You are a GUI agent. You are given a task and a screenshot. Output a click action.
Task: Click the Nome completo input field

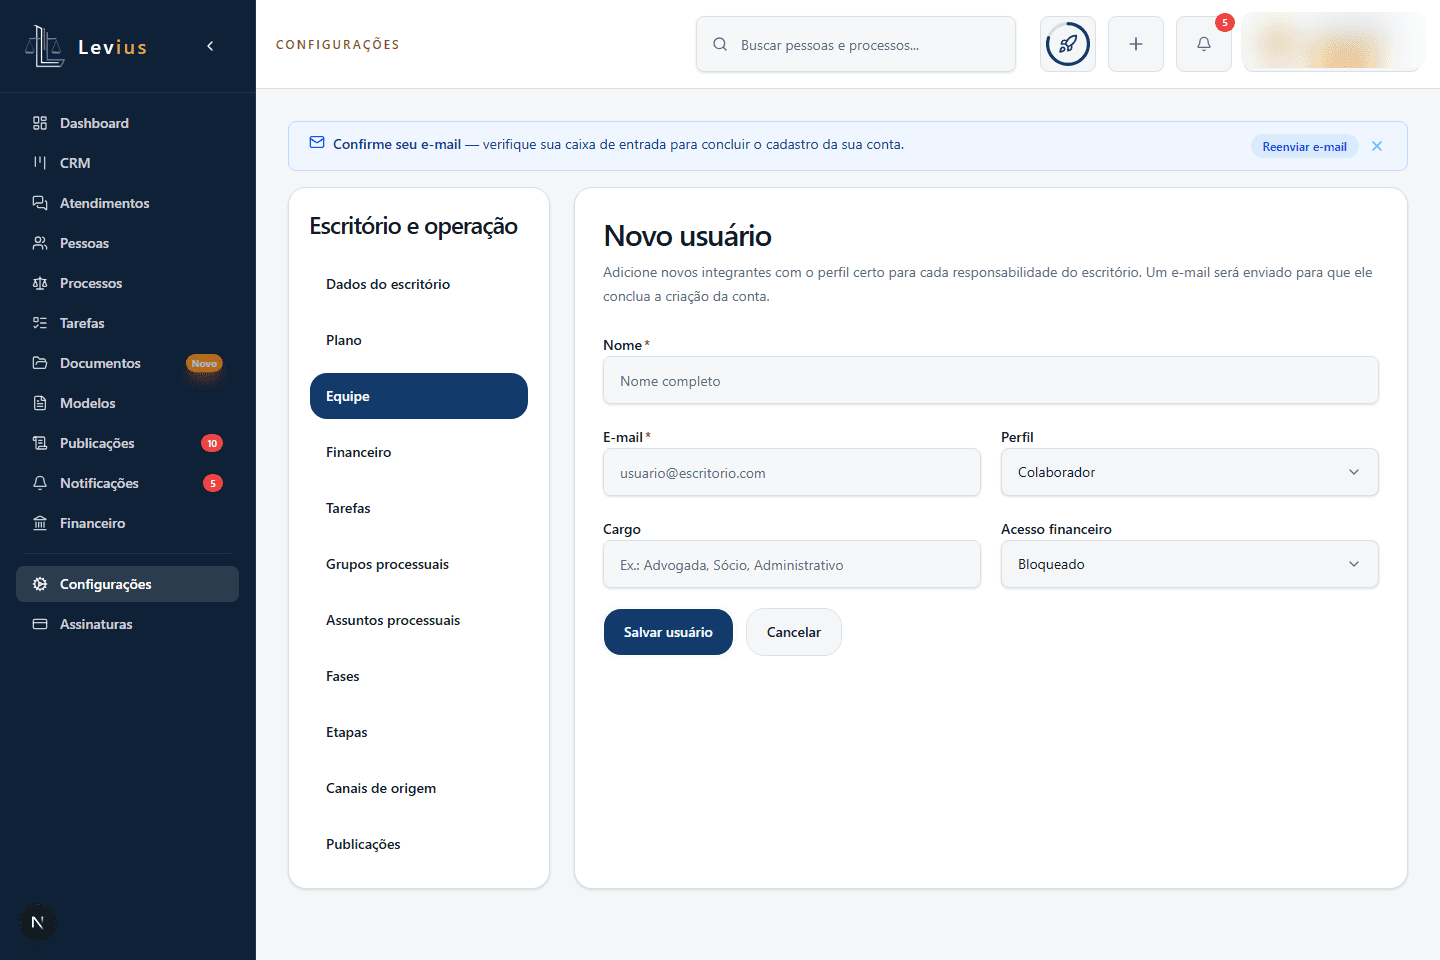click(x=991, y=380)
